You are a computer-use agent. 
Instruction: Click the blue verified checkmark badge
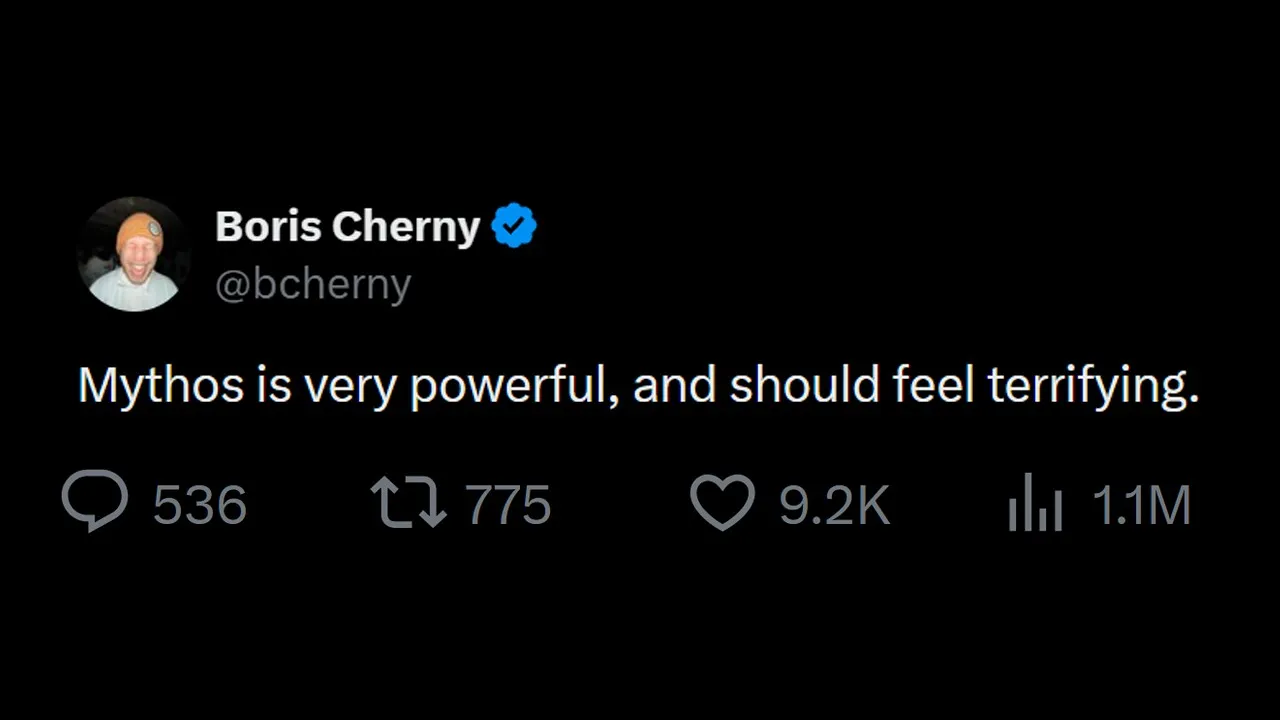click(x=514, y=226)
